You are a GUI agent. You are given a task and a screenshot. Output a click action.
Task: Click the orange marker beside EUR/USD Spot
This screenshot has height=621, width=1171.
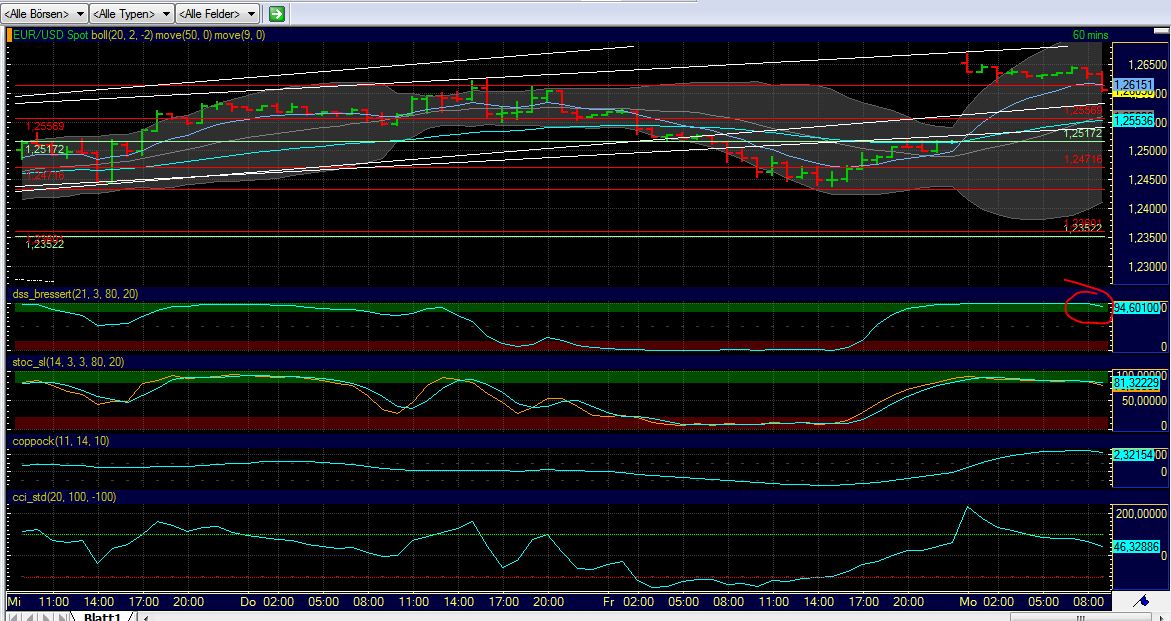pyautogui.click(x=10, y=34)
